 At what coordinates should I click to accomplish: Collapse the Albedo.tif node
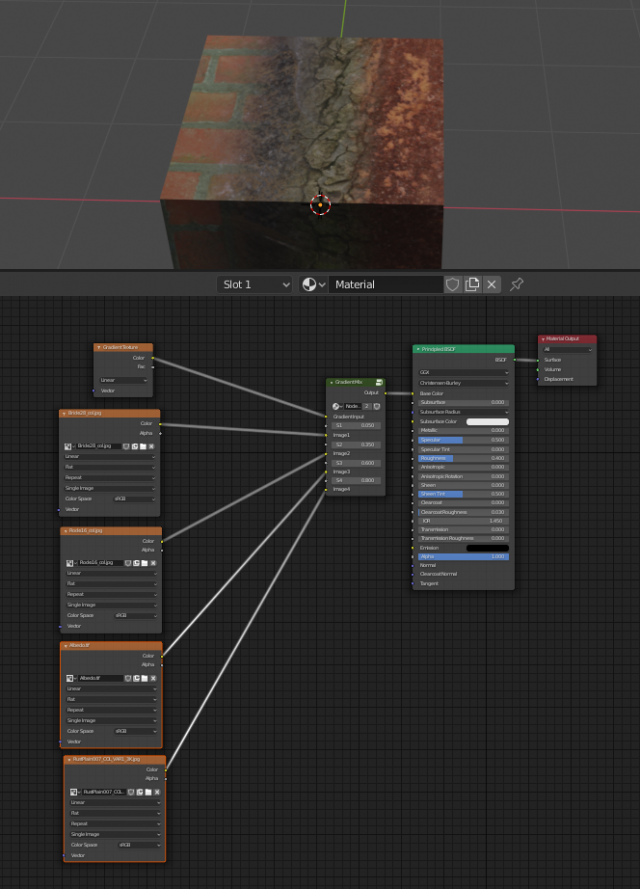pos(66,646)
